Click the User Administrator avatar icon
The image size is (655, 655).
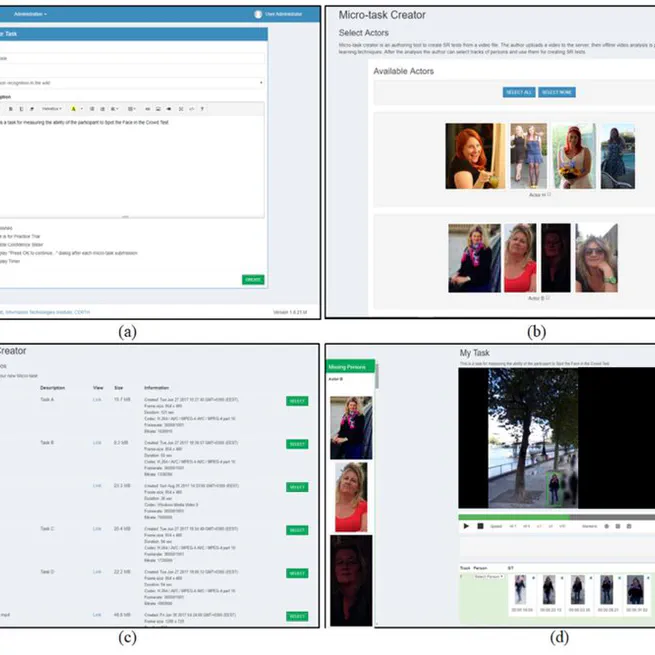[x=258, y=14]
